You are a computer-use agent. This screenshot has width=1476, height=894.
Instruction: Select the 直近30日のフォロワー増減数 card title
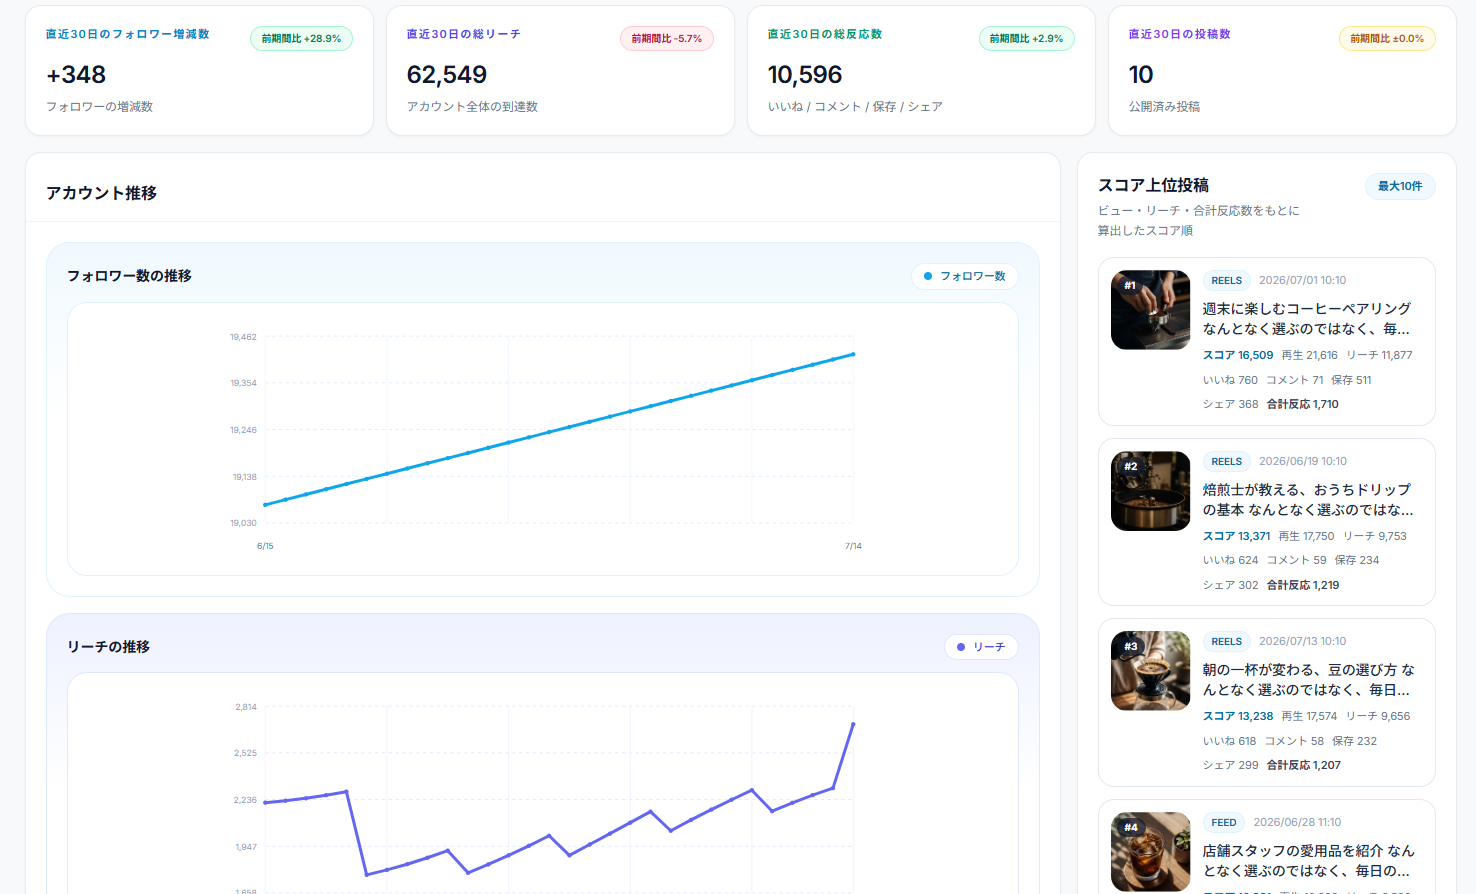pos(128,34)
